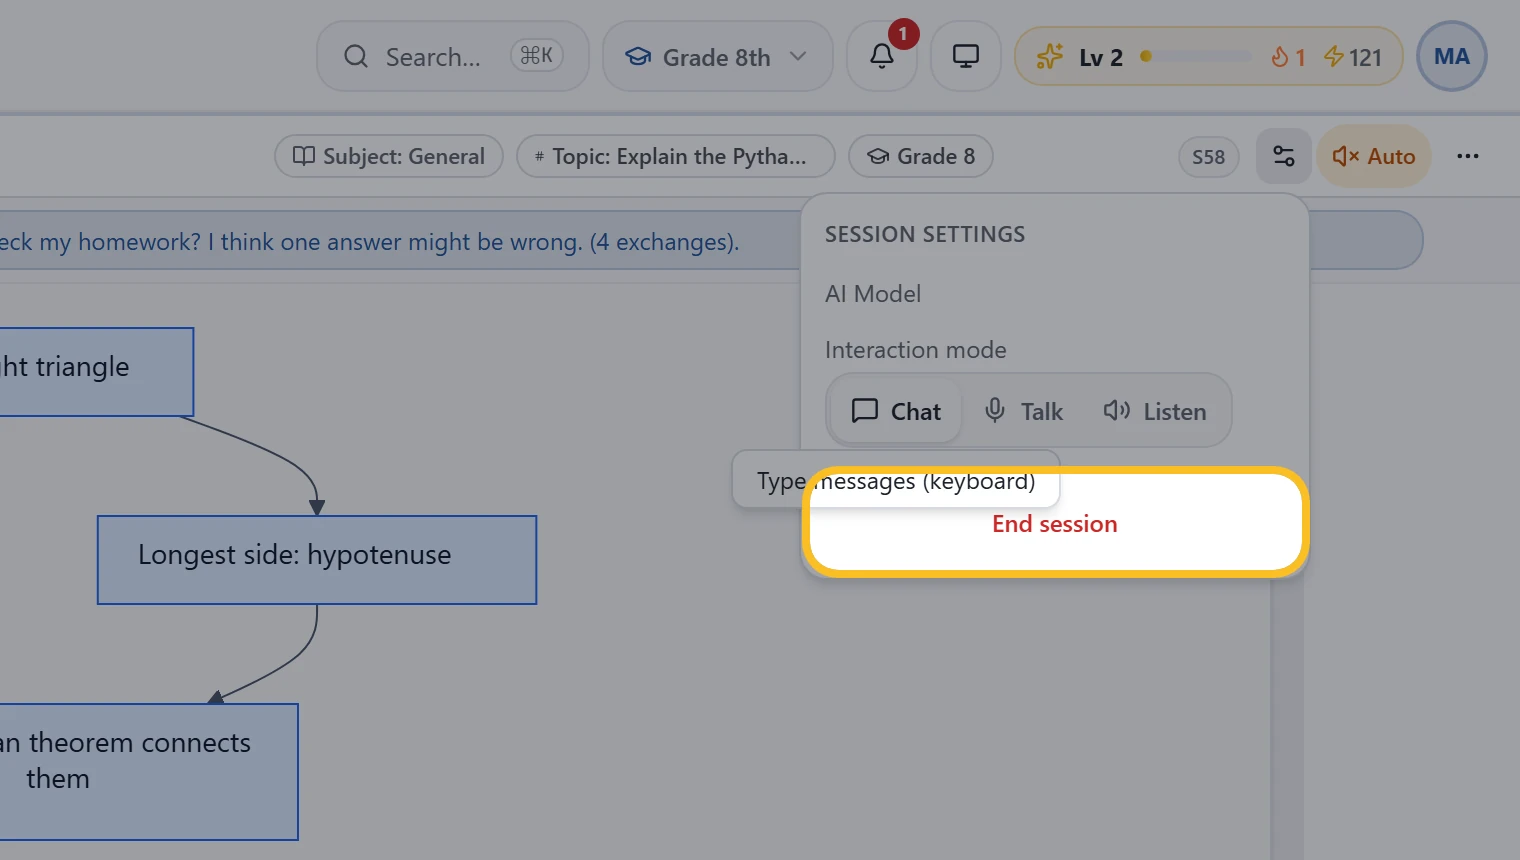The image size is (1520, 860).
Task: Click the sparkle level icon
Action: coord(1049,57)
